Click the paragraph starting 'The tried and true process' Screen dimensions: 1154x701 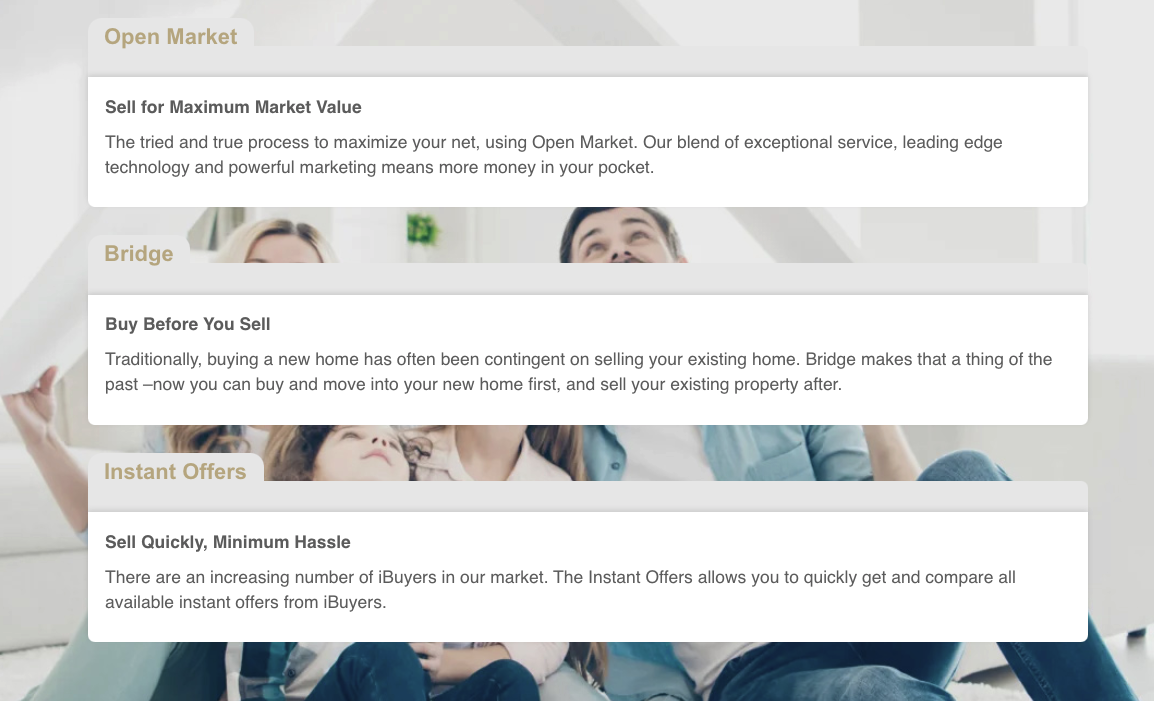(553, 155)
